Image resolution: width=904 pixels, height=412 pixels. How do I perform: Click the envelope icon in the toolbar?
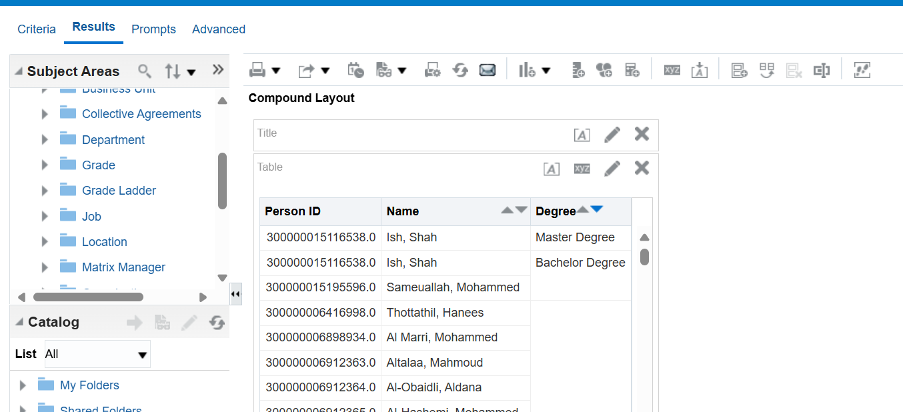[487, 70]
